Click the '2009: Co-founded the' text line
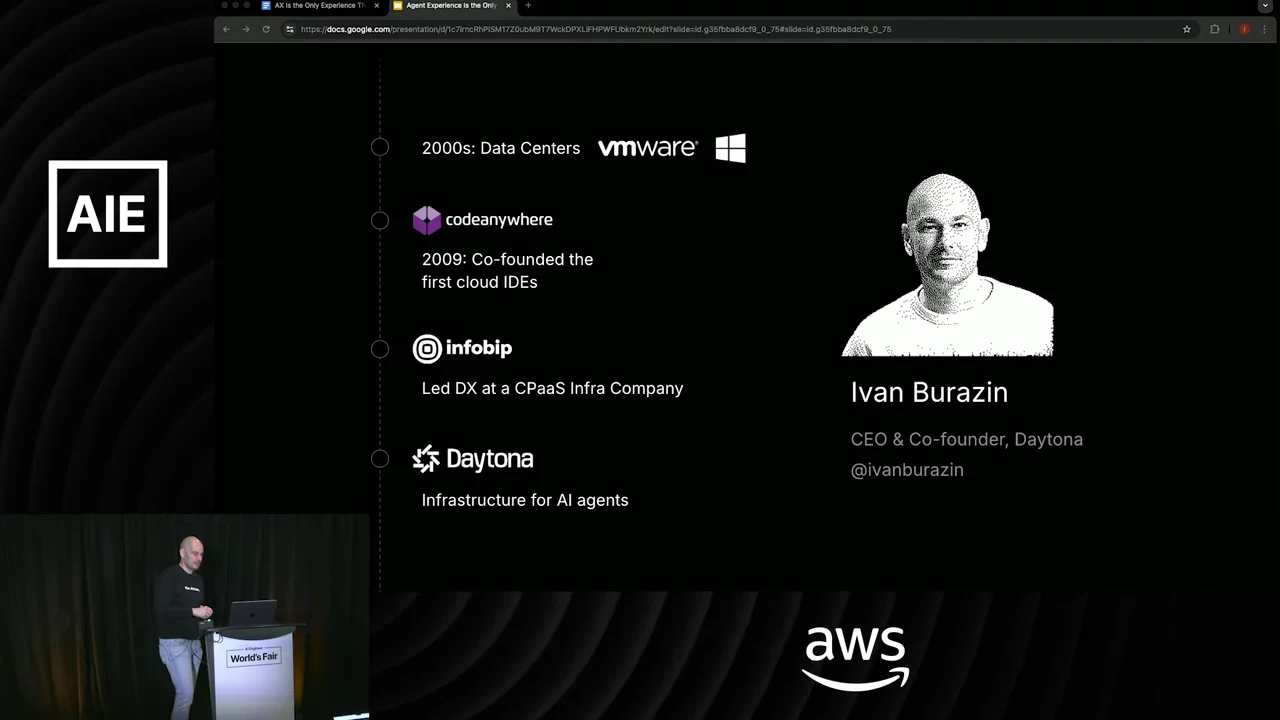 tap(507, 259)
